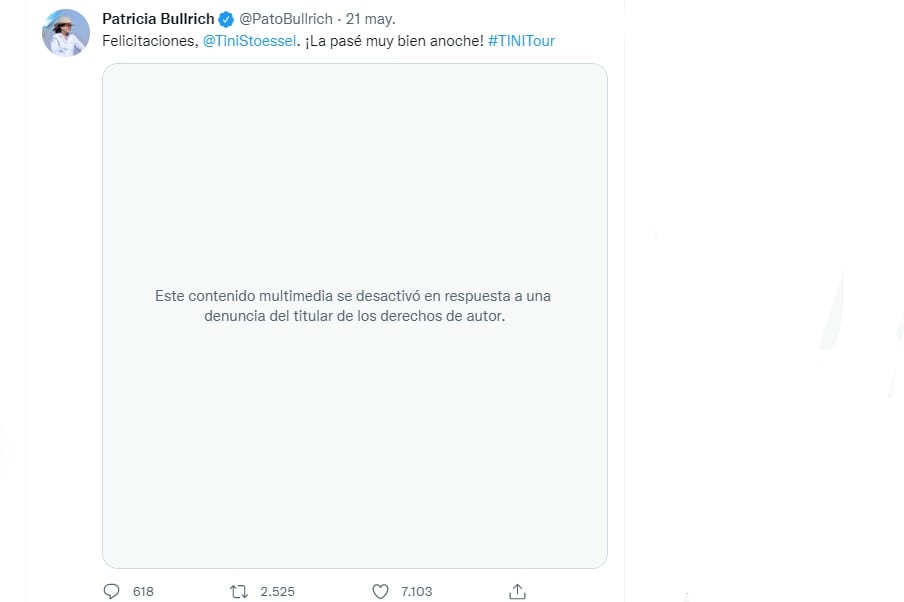Open replies using the speech bubble icon

pyautogui.click(x=111, y=591)
